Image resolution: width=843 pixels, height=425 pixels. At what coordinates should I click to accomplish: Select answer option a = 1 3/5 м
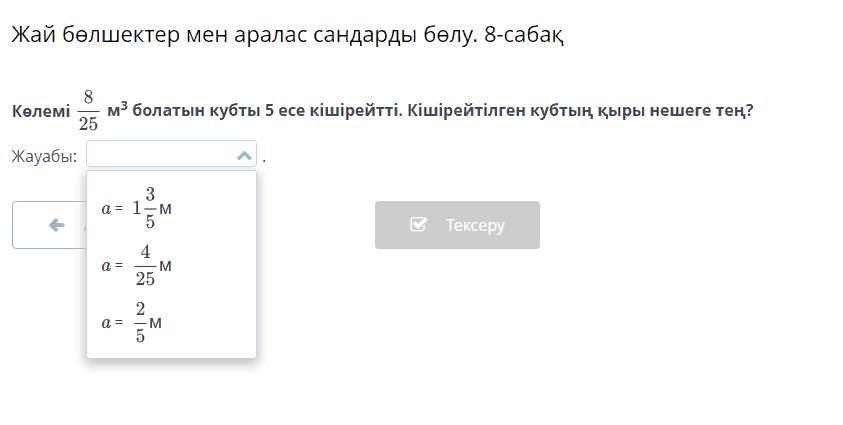click(171, 208)
